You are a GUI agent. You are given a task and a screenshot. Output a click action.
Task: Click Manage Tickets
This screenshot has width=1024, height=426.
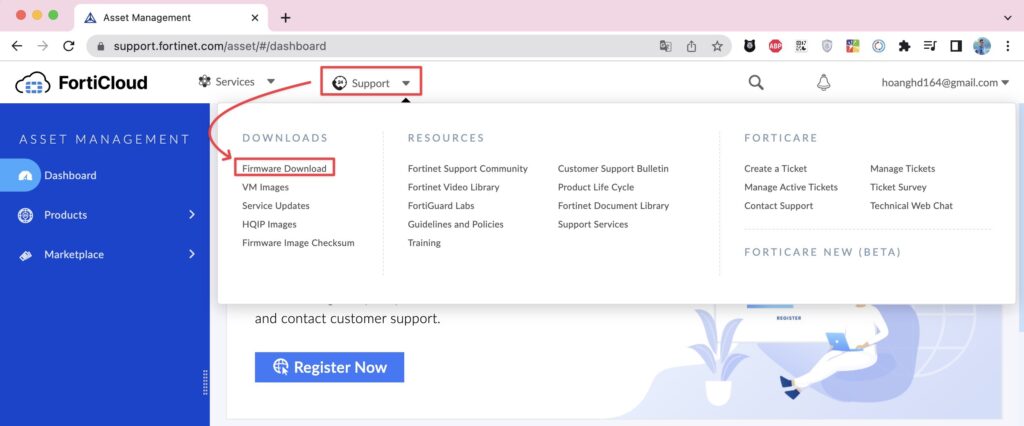coord(903,169)
